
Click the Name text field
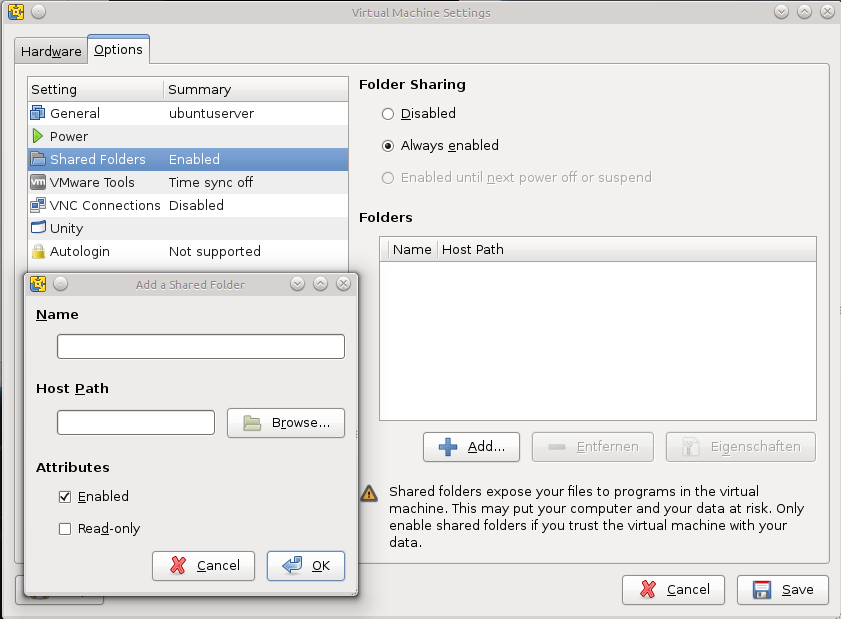coord(201,347)
